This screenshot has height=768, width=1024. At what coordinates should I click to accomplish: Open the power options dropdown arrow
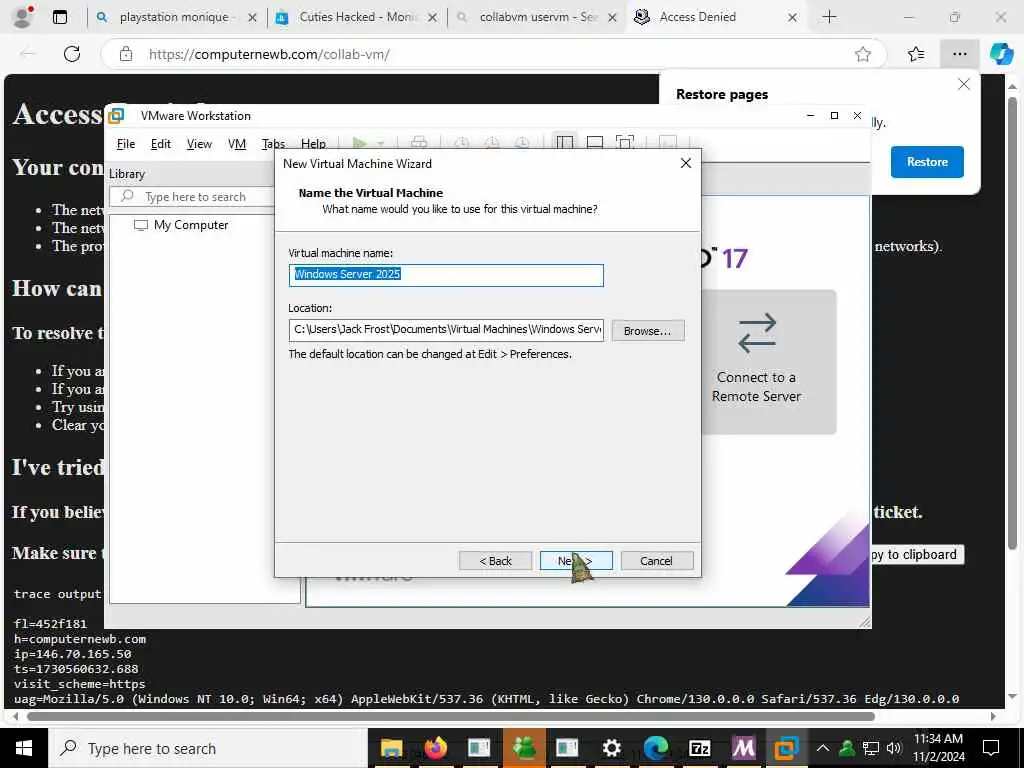(x=381, y=143)
